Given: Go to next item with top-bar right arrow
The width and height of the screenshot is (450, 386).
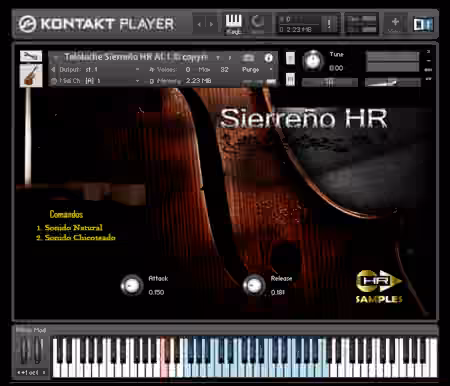Looking at the screenshot, I should 211,24.
